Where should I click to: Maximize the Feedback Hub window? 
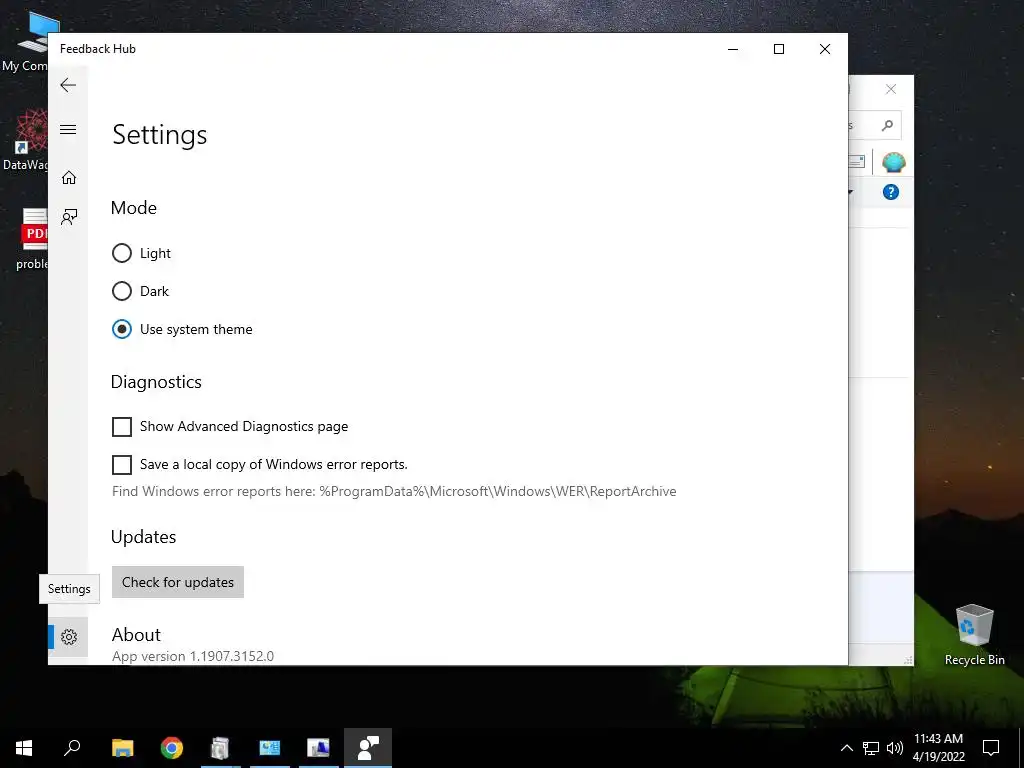click(778, 49)
